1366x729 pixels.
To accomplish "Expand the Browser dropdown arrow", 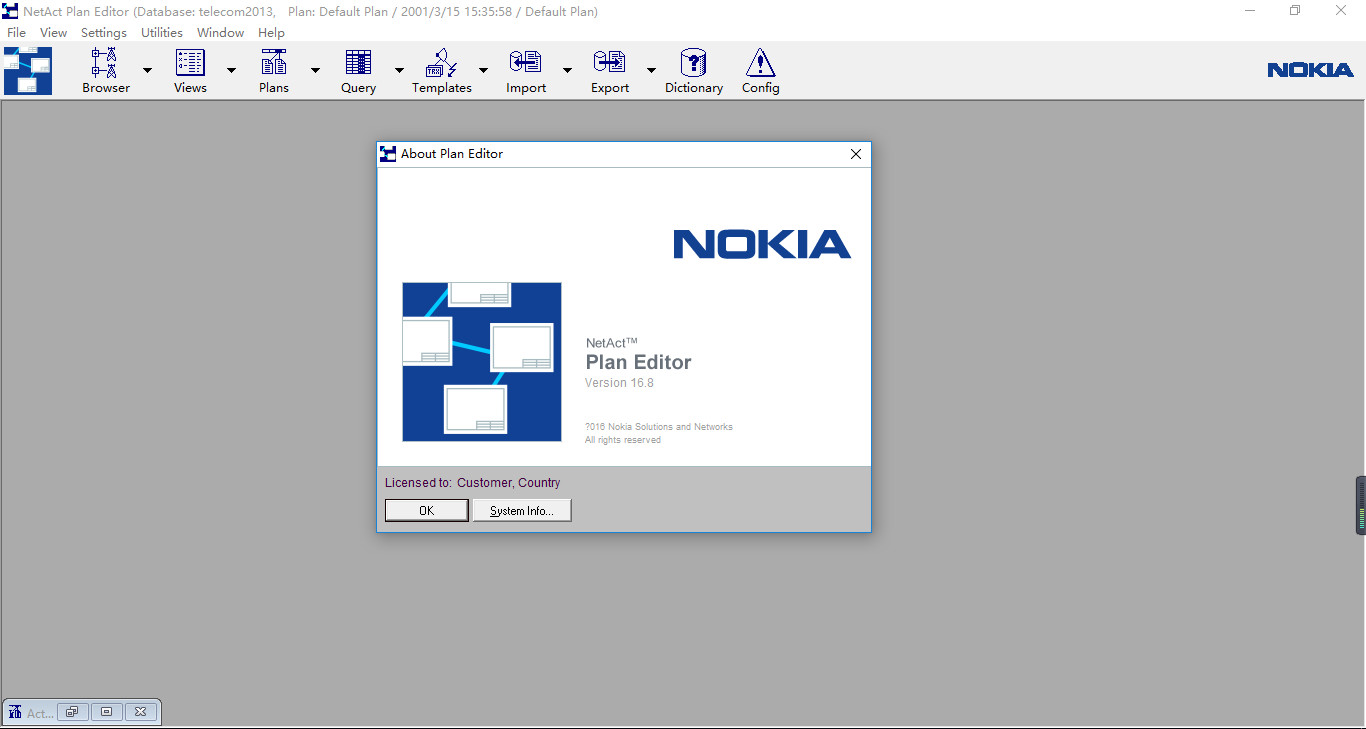I will (x=147, y=72).
